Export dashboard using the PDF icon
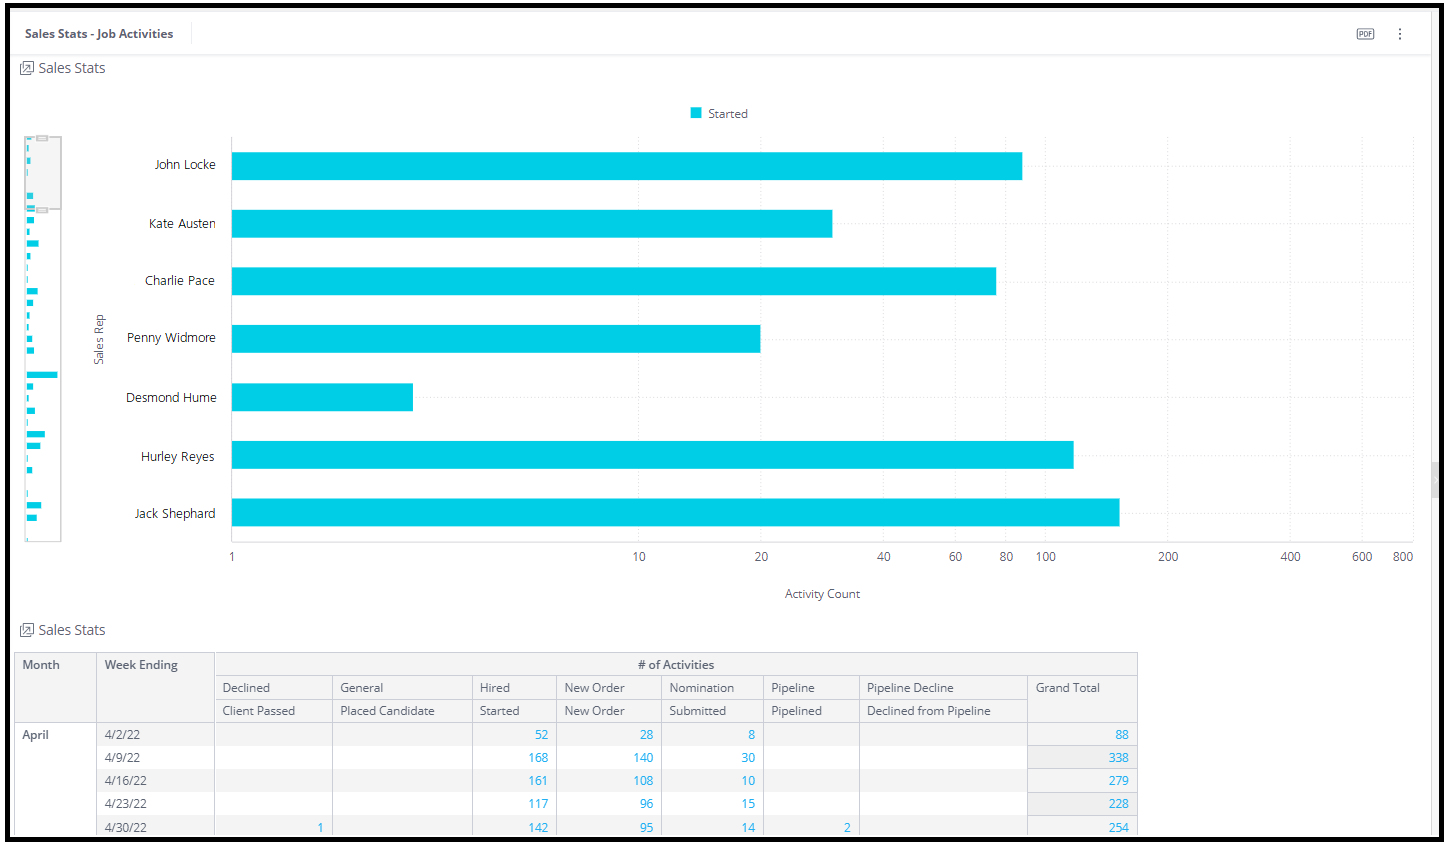The height and width of the screenshot is (853, 1449). (1365, 34)
